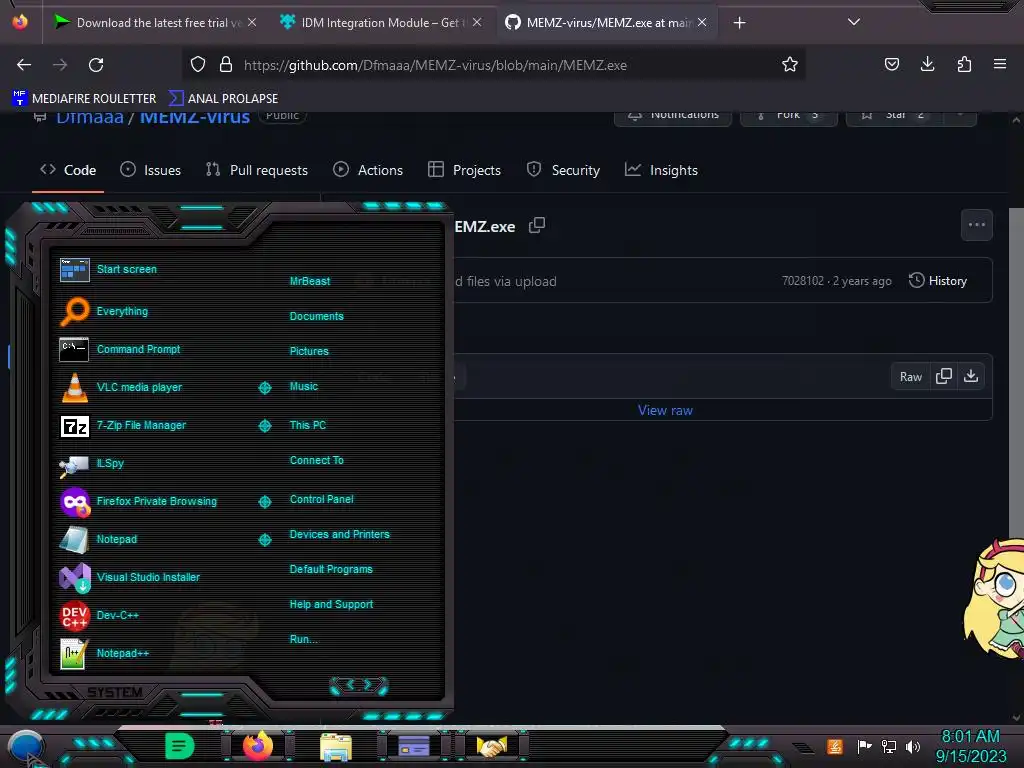Click the start menu shutdown arrows control
This screenshot has height=768, width=1024.
(359, 685)
